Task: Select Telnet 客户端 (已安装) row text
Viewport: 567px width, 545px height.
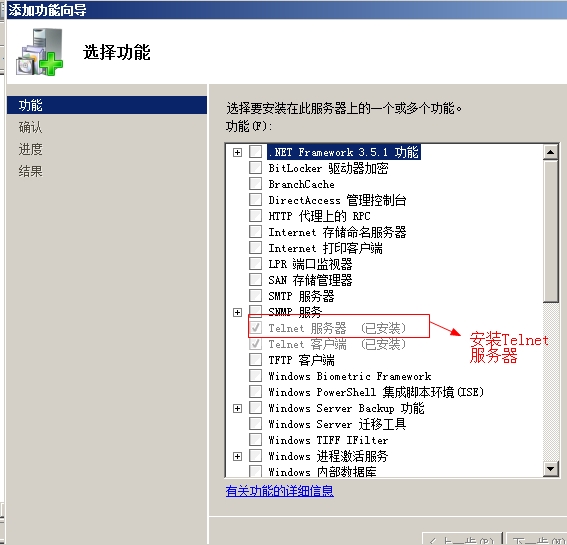Action: point(337,344)
